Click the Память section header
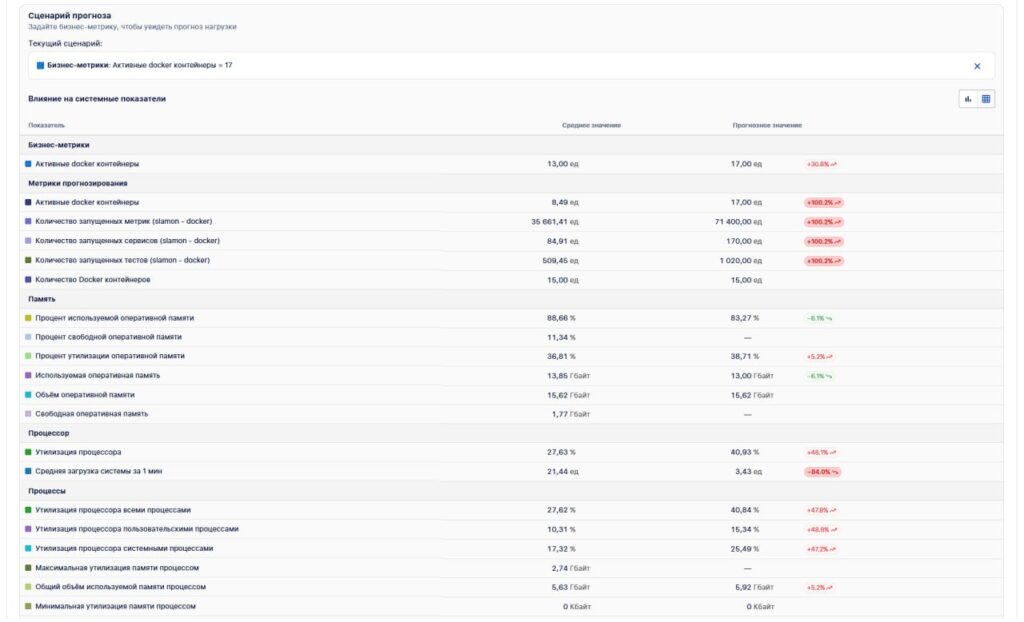The height and width of the screenshot is (622, 1024). tap(42, 299)
